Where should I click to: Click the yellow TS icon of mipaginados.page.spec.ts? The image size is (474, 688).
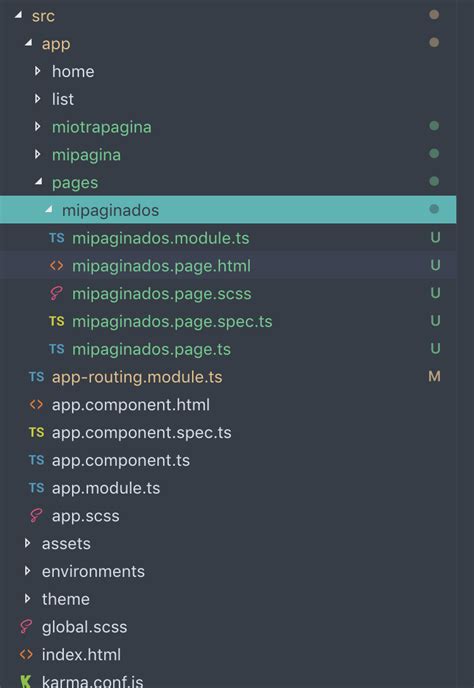pos(57,321)
